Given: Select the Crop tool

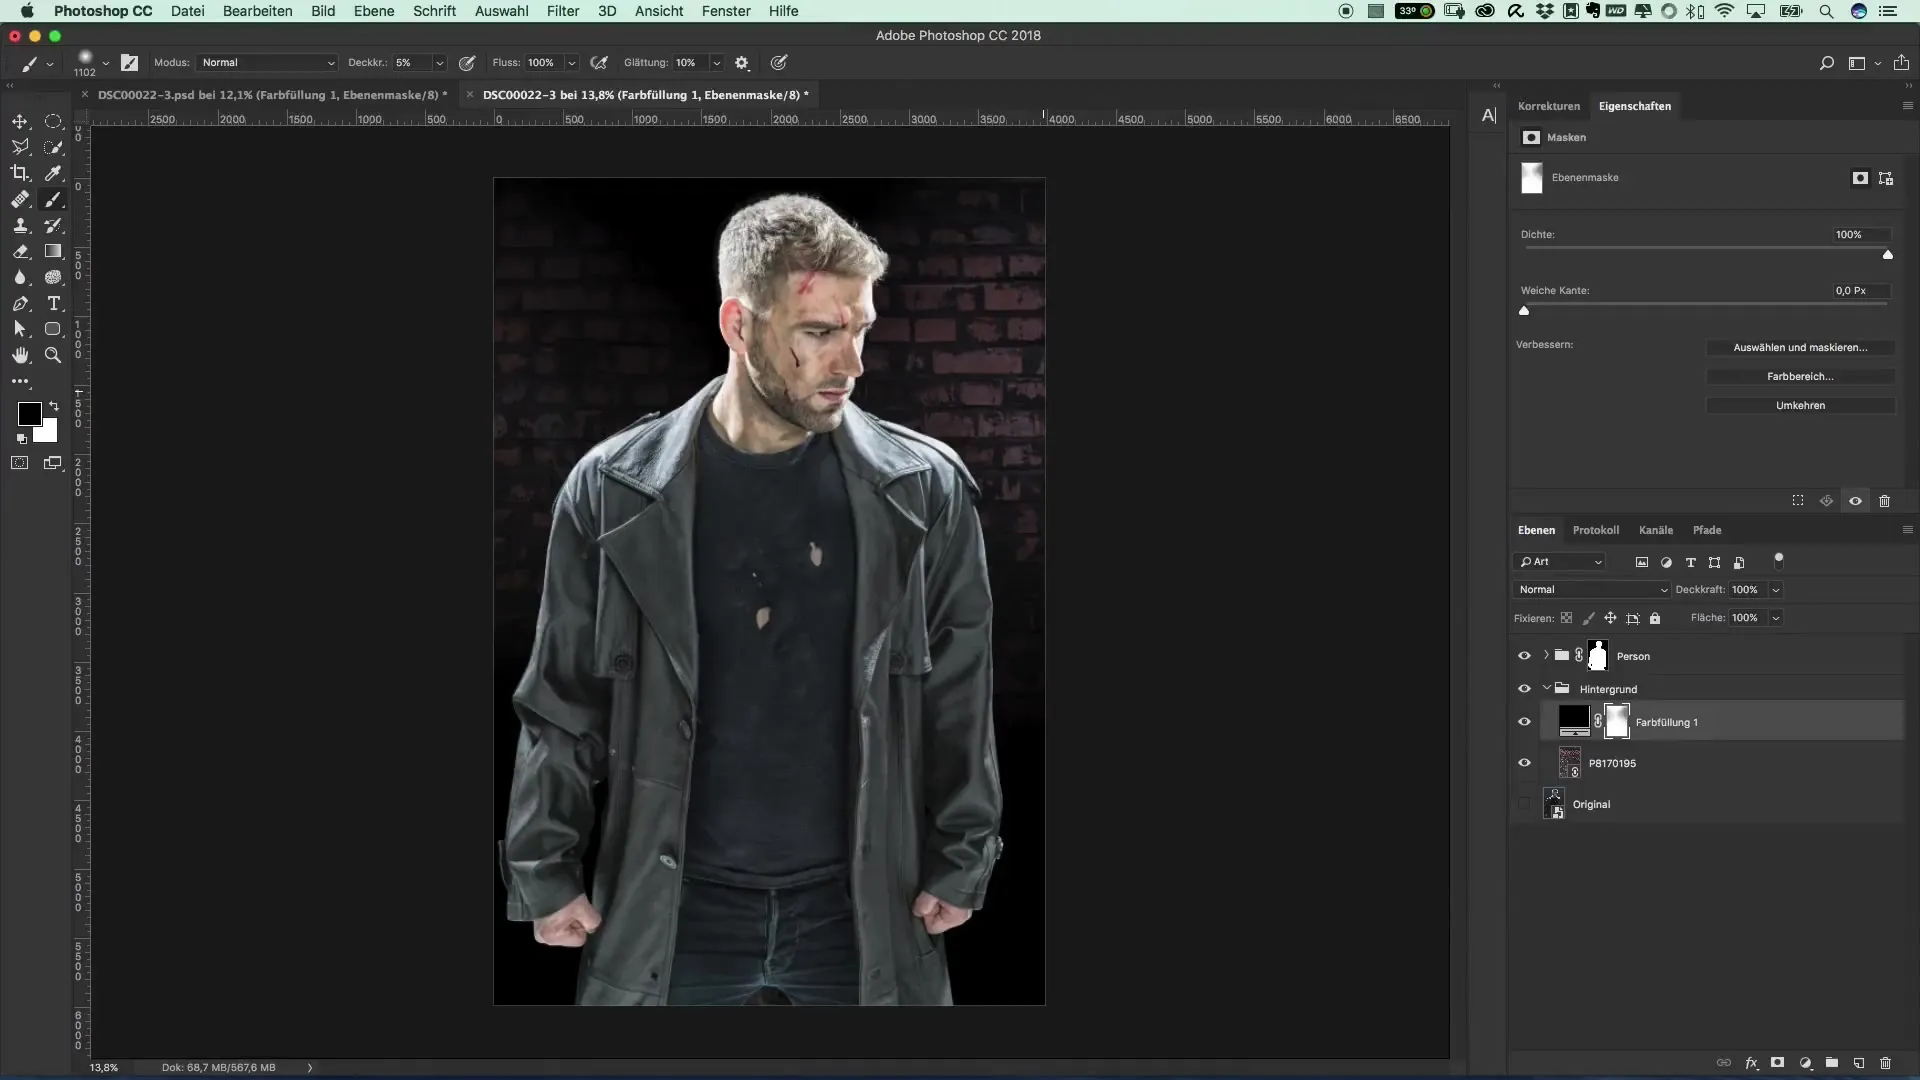Looking at the screenshot, I should [20, 173].
